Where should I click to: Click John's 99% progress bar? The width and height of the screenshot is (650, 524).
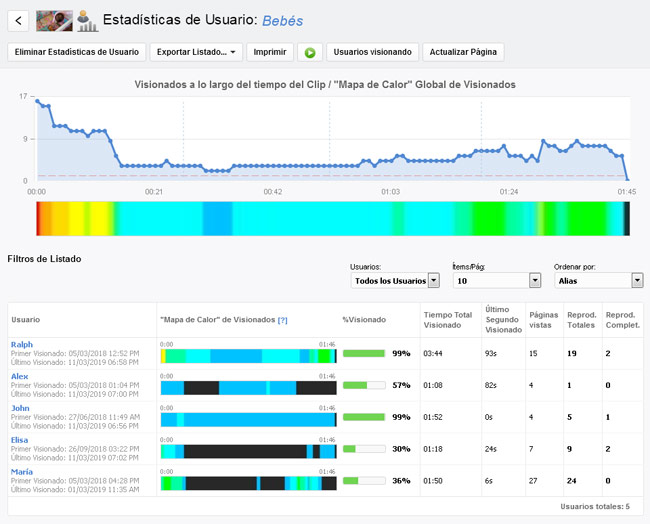[x=364, y=417]
